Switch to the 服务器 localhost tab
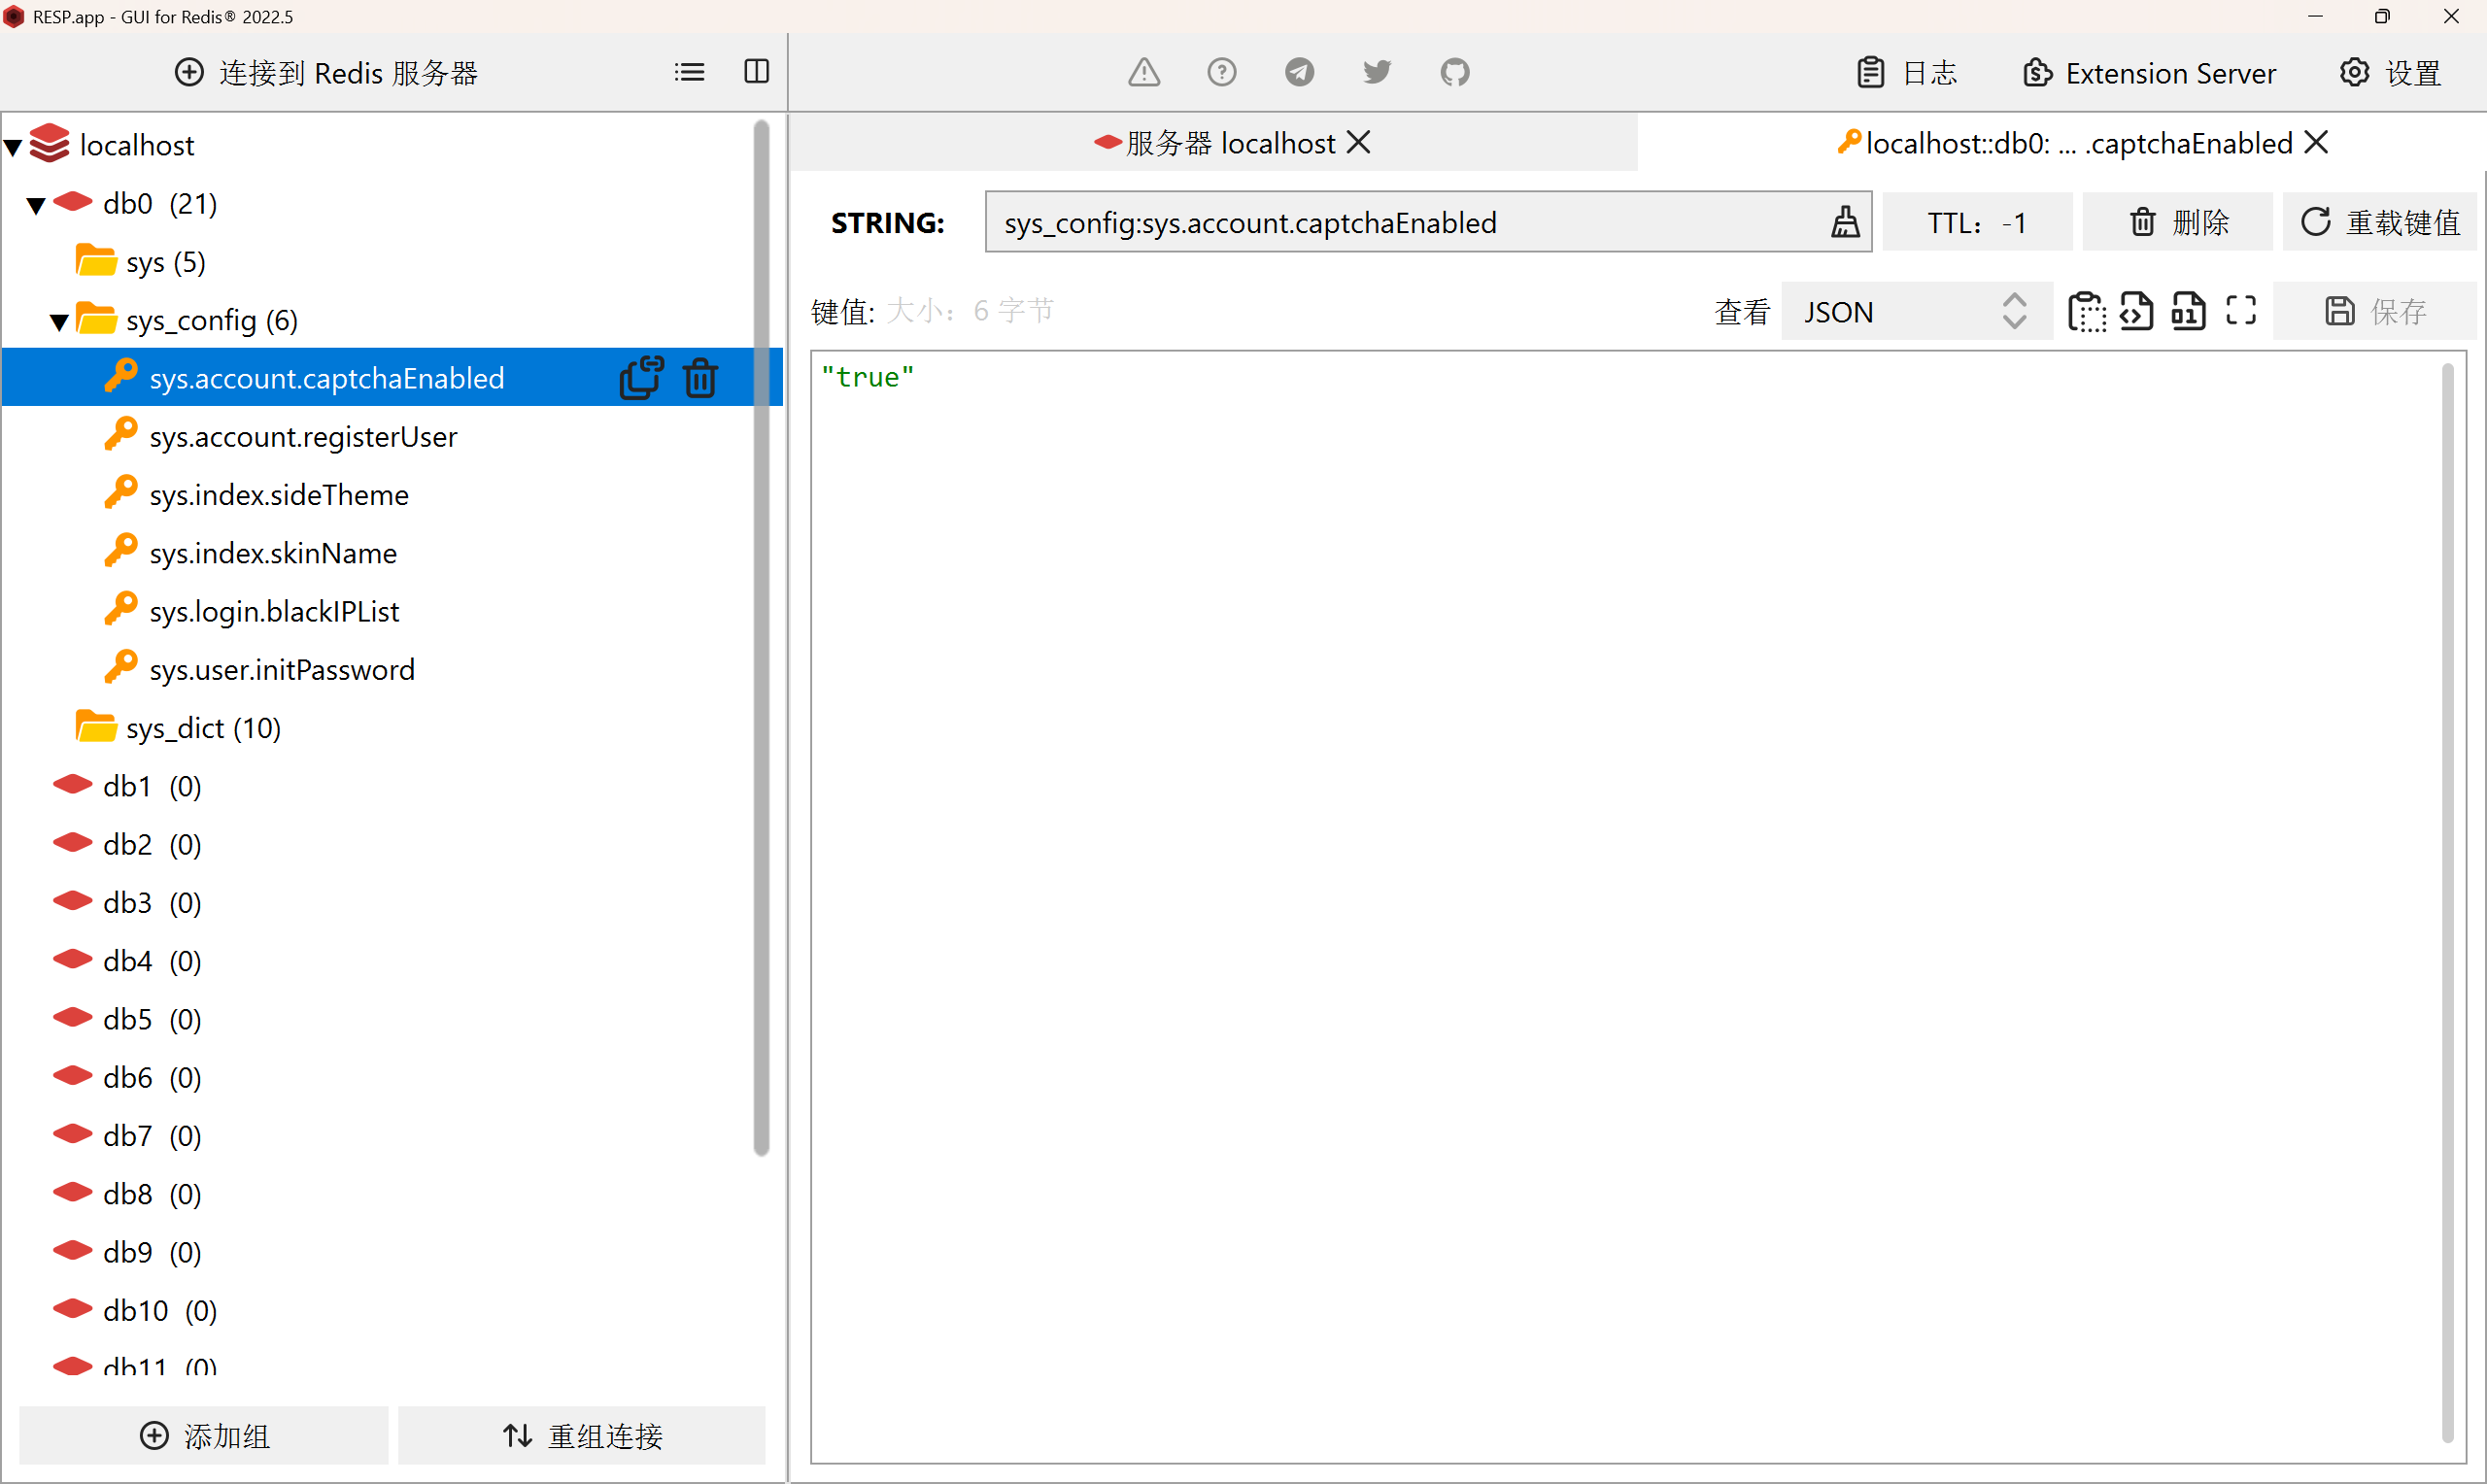 (1230, 143)
